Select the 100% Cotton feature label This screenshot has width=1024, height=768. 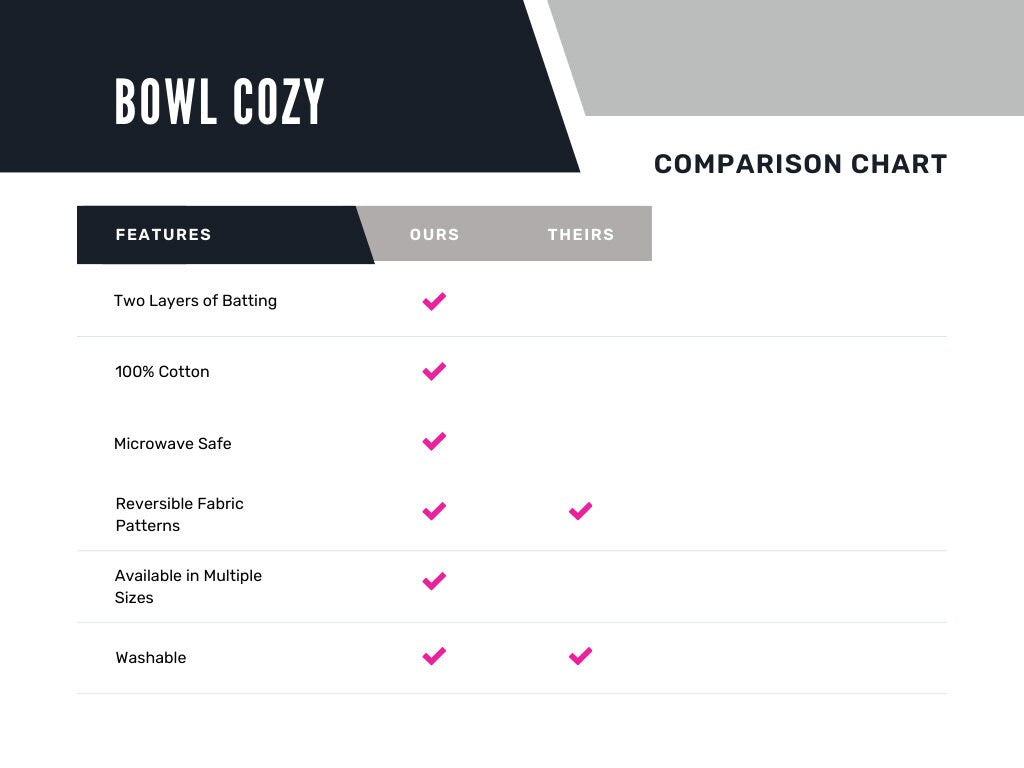(162, 372)
